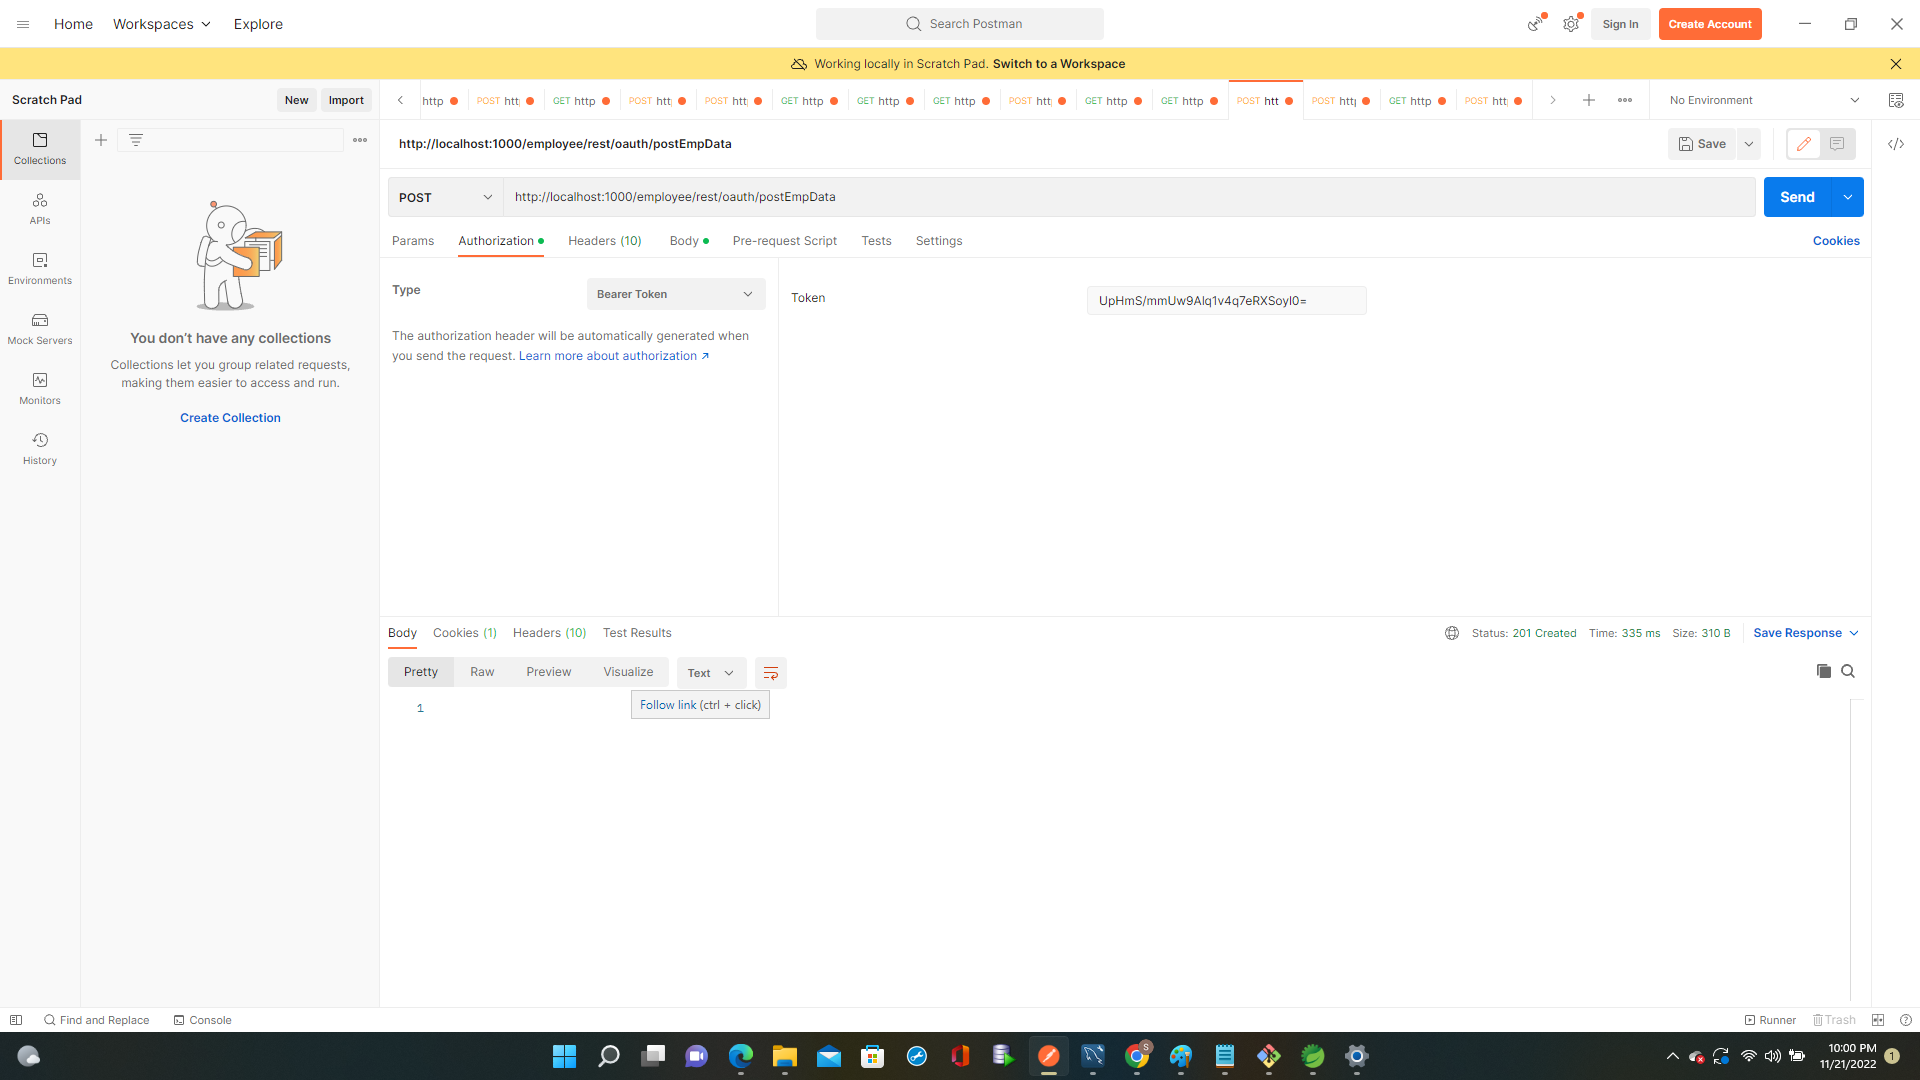Open the Save Response dropdown

pos(1804,632)
